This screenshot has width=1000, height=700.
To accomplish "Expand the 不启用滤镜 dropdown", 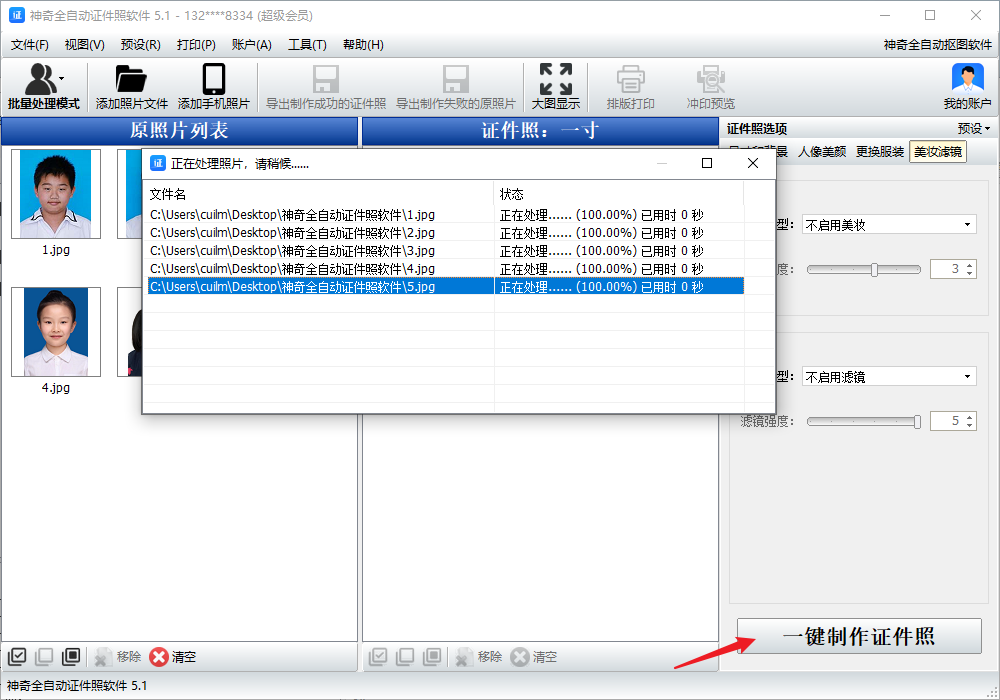I will (889, 377).
